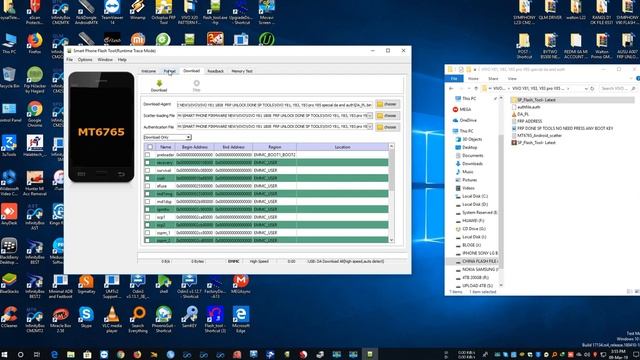Screen dimensions: 640x360
Task: Open Task View on the taskbar
Action: tap(37, 355)
